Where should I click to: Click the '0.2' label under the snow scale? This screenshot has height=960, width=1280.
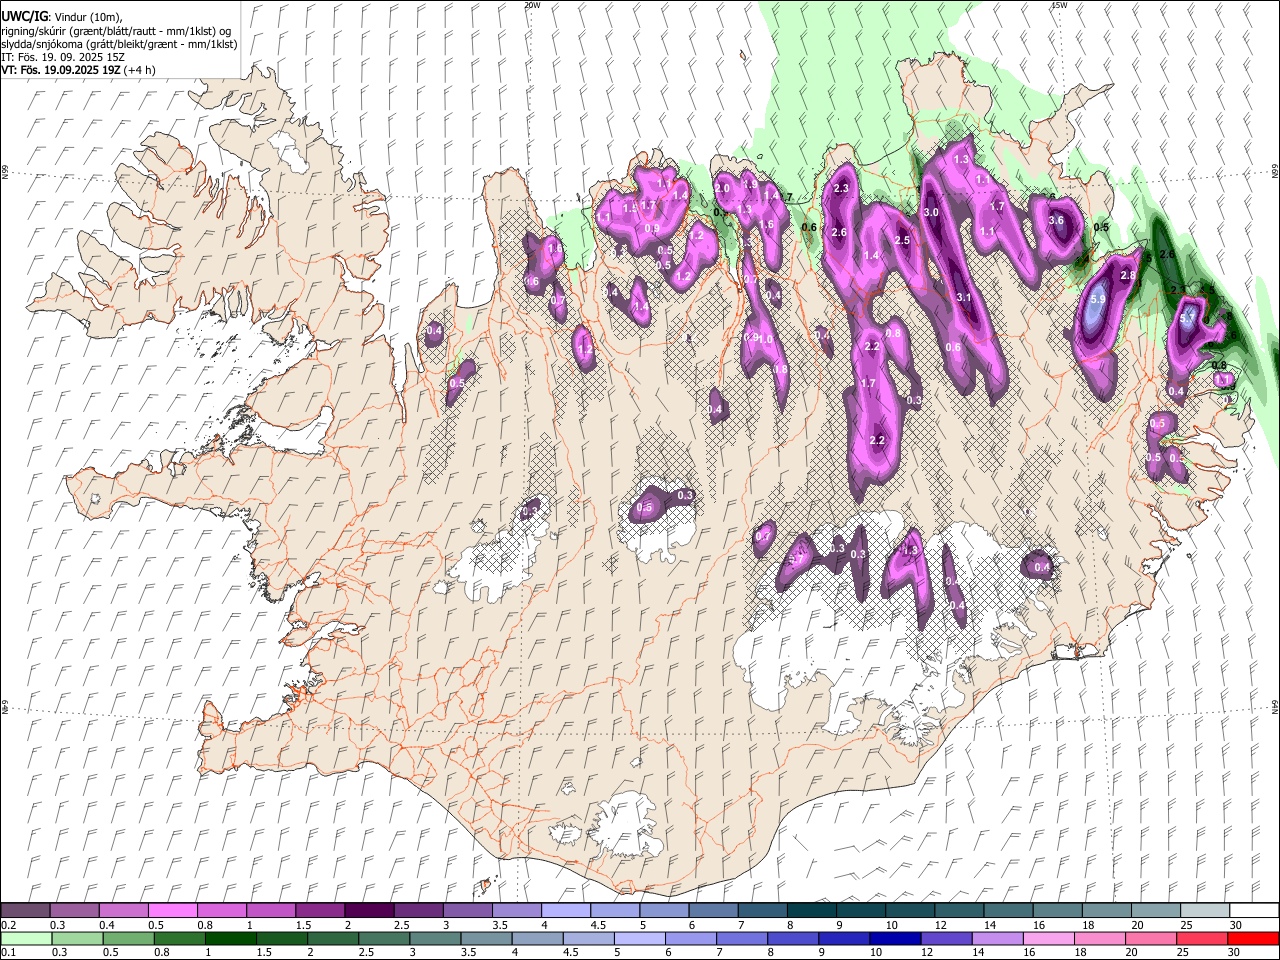click(8, 925)
